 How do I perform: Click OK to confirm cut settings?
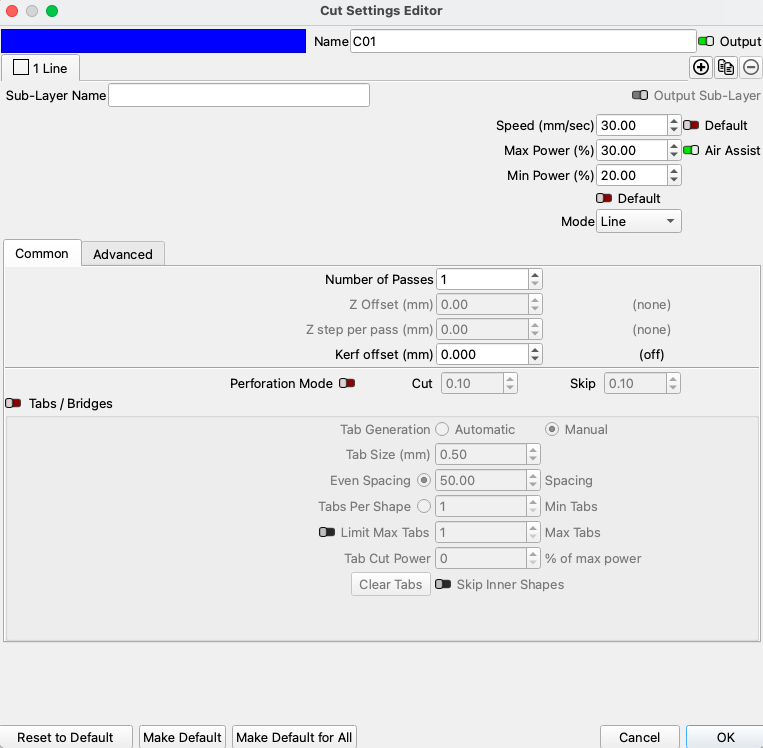(x=725, y=737)
